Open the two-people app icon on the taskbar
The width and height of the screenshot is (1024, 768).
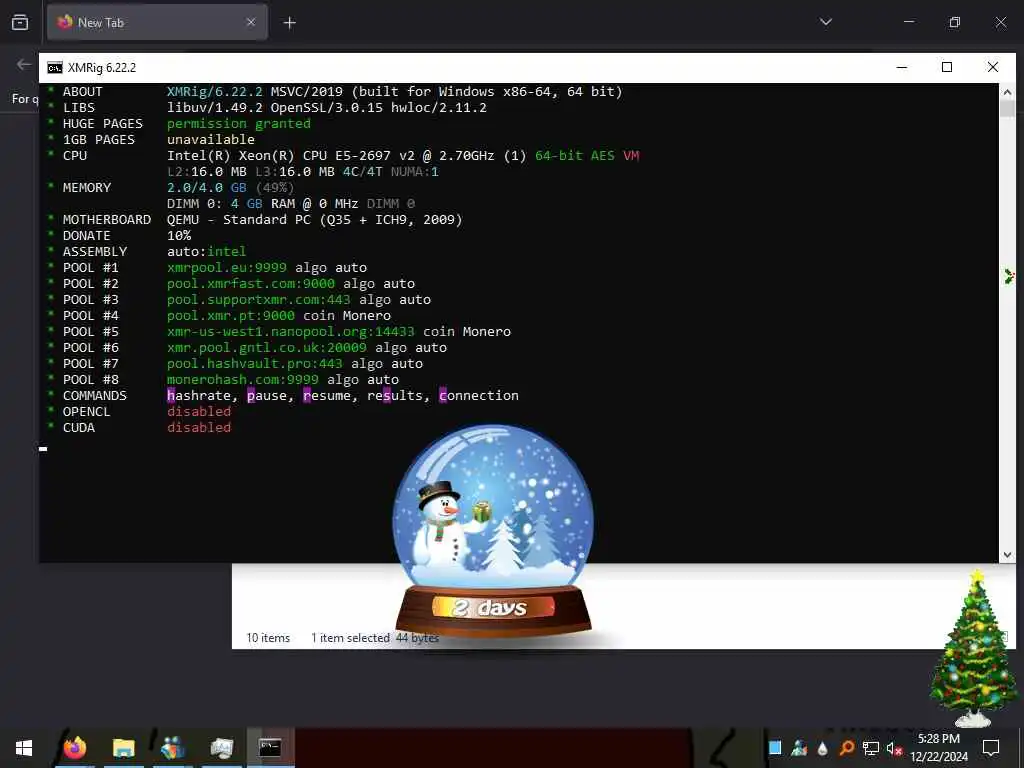click(172, 748)
